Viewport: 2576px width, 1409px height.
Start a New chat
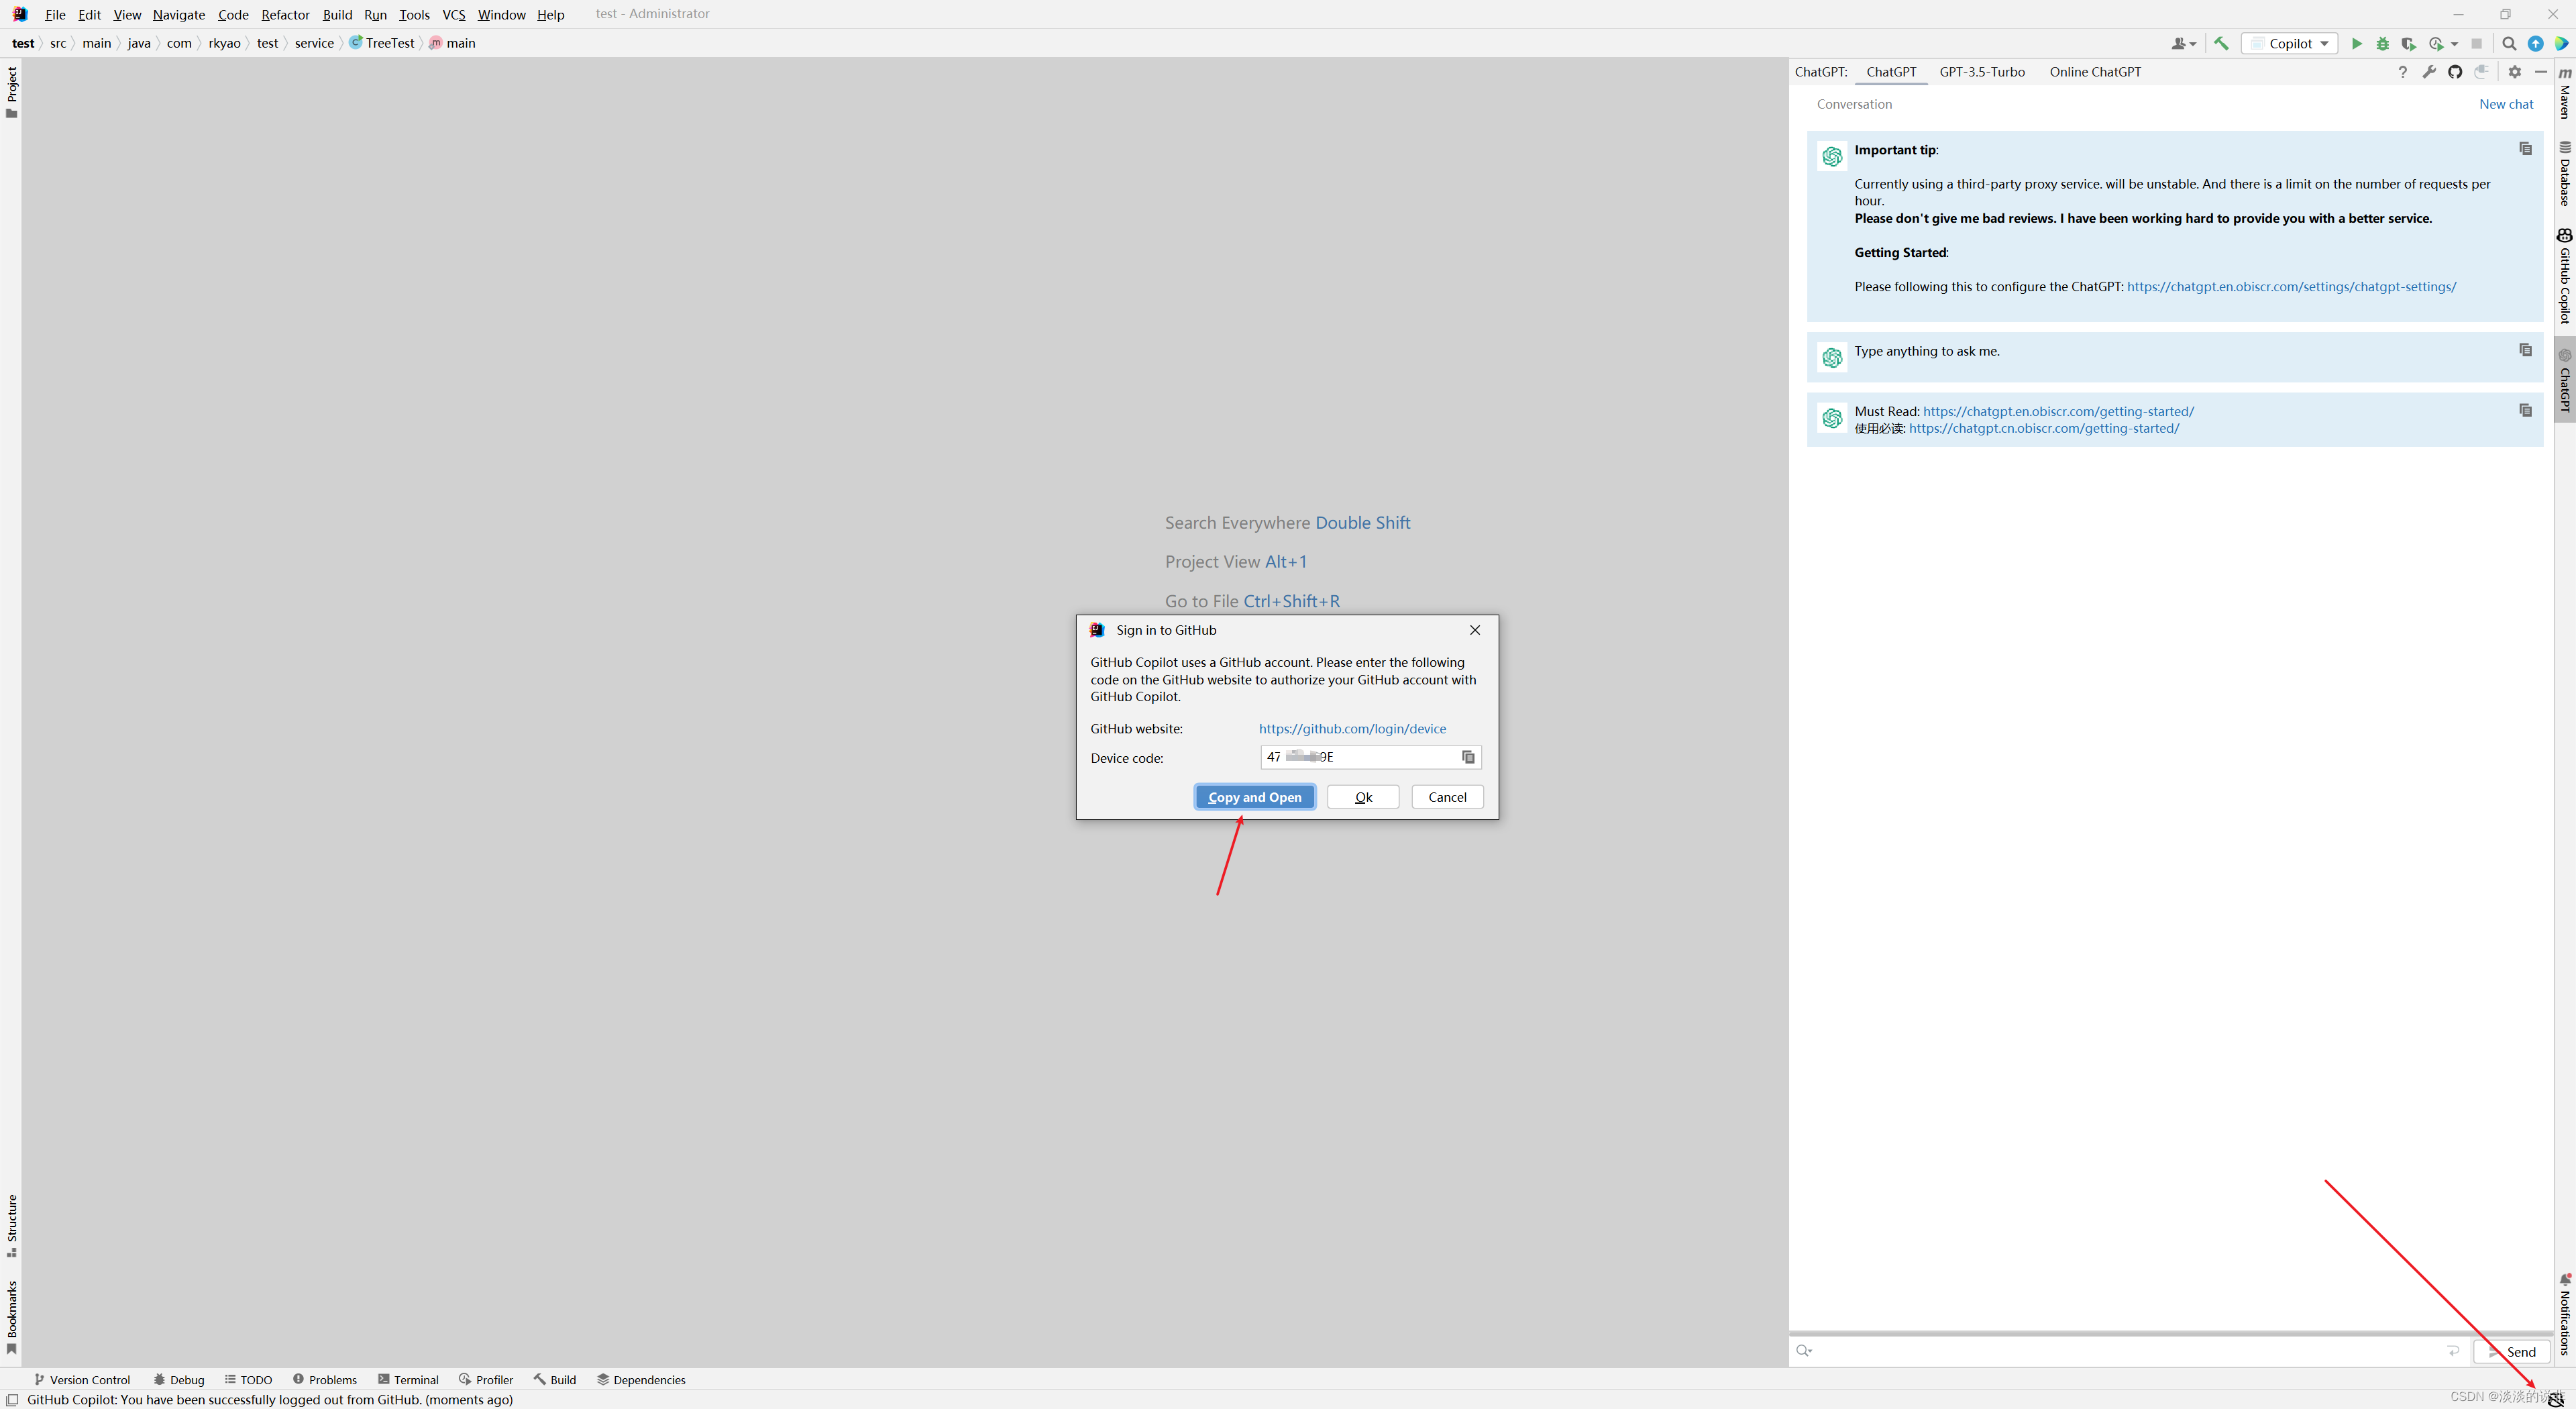pyautogui.click(x=2506, y=104)
